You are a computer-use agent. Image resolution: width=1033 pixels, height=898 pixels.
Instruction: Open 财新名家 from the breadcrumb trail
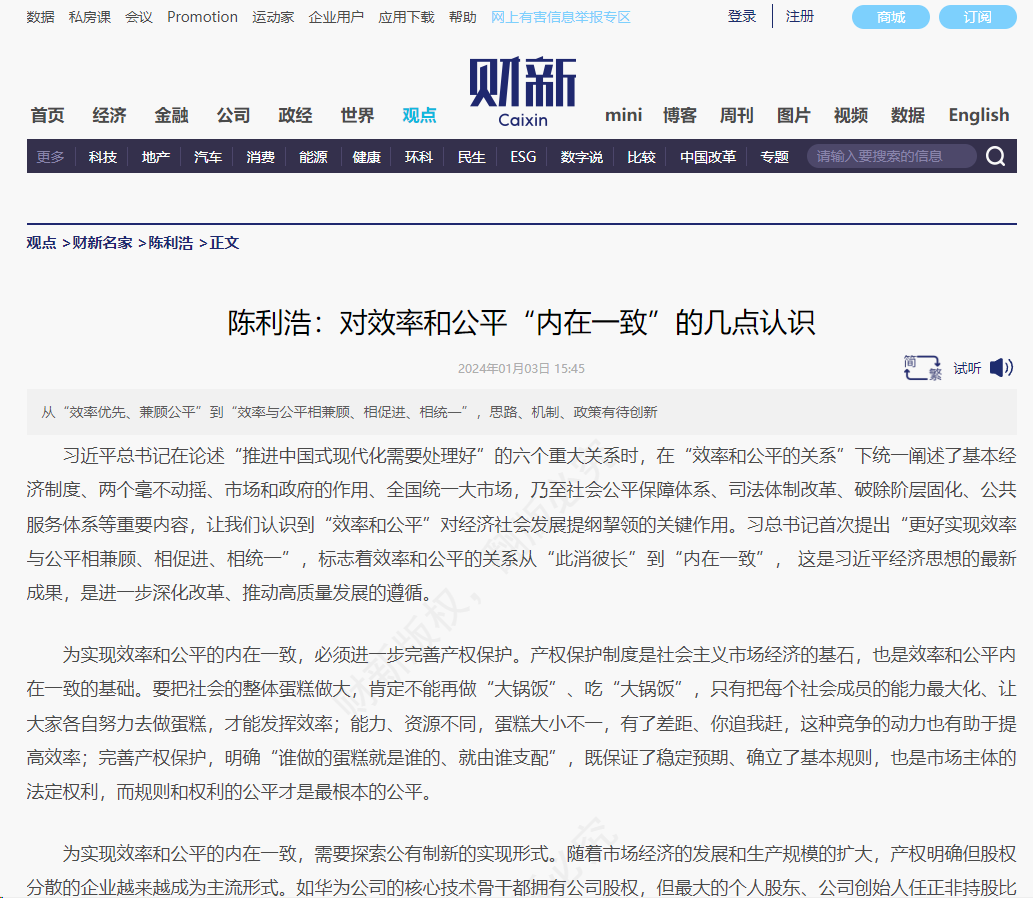pos(99,242)
